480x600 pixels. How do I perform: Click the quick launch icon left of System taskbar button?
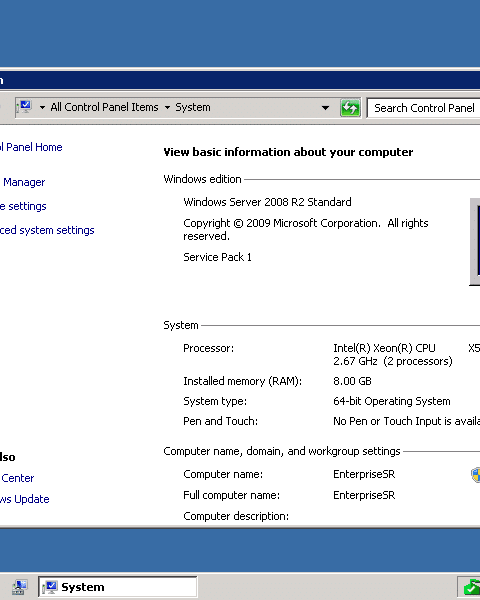(x=19, y=587)
